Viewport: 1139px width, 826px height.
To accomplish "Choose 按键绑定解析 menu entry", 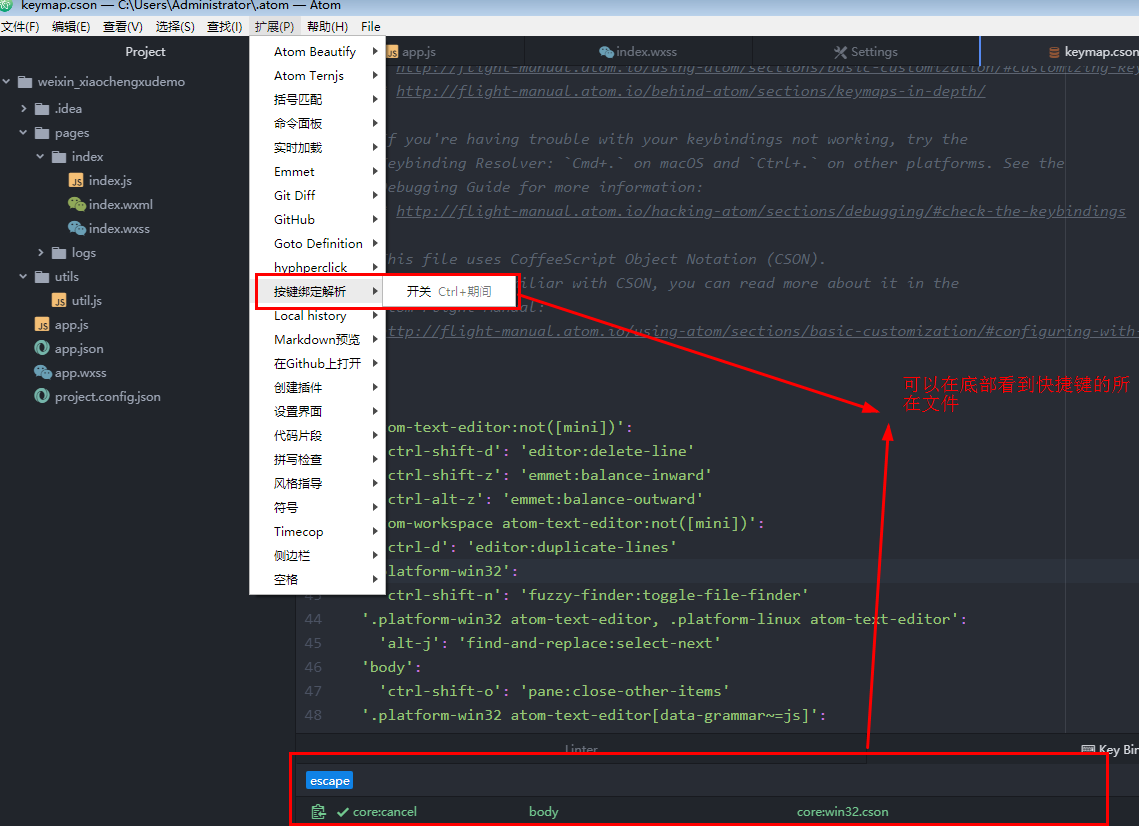I will 317,291.
